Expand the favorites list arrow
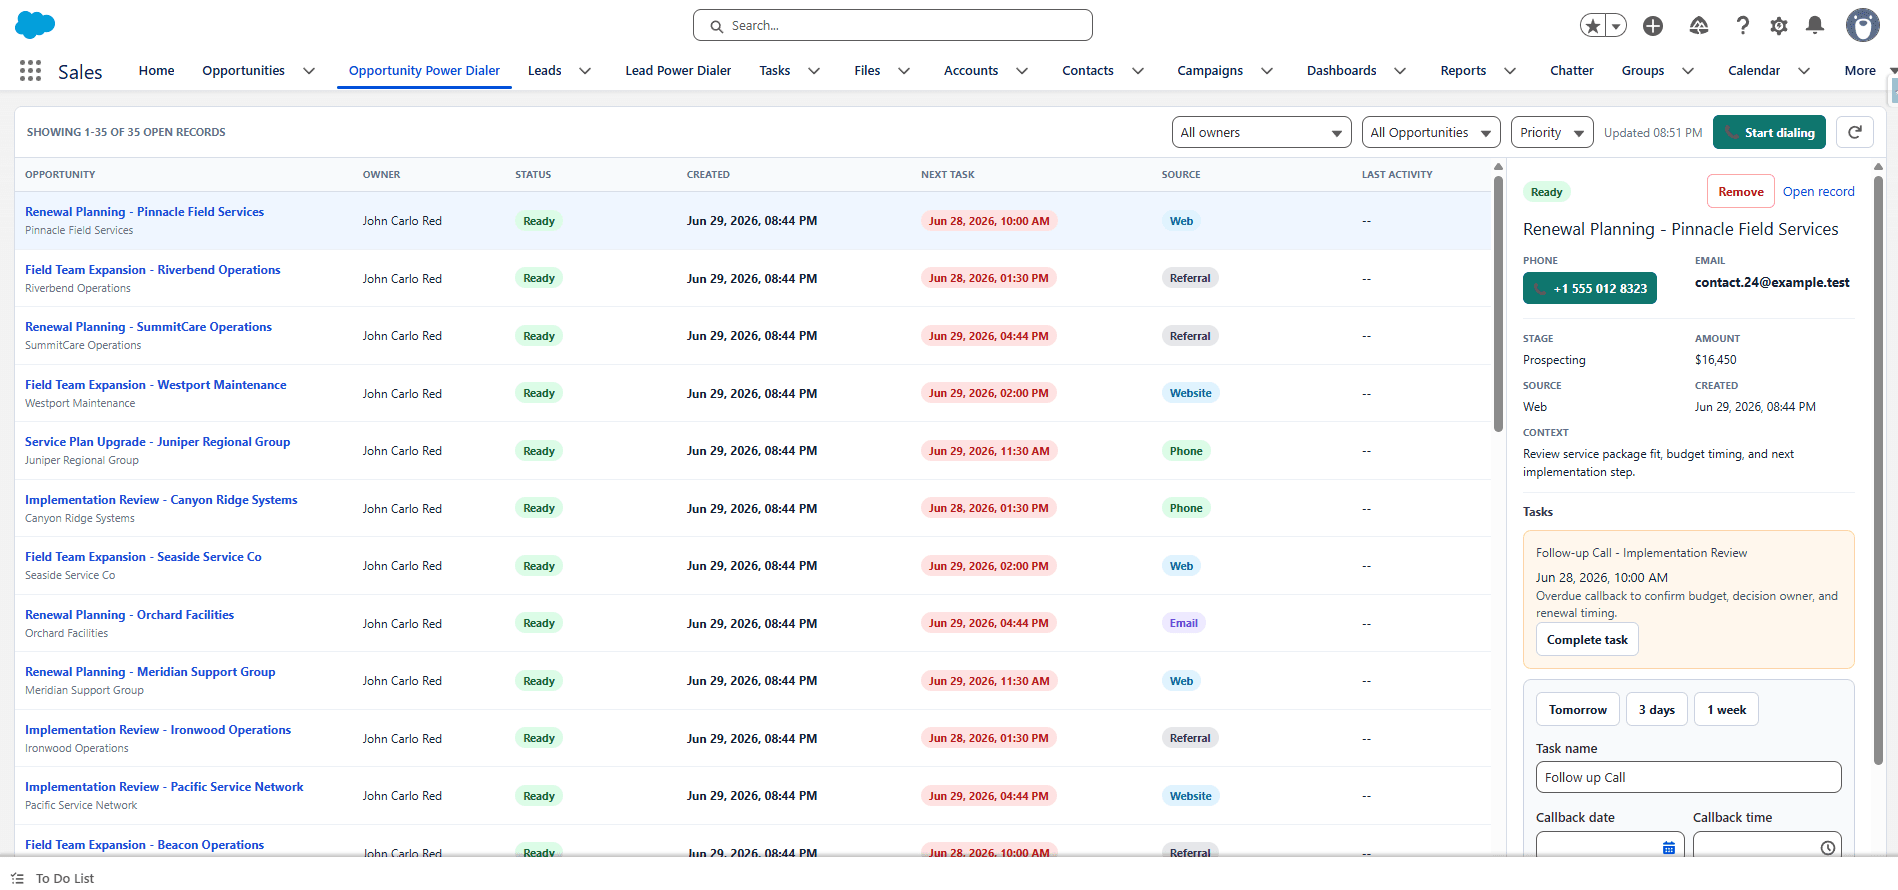The image size is (1898, 890). click(x=1616, y=26)
